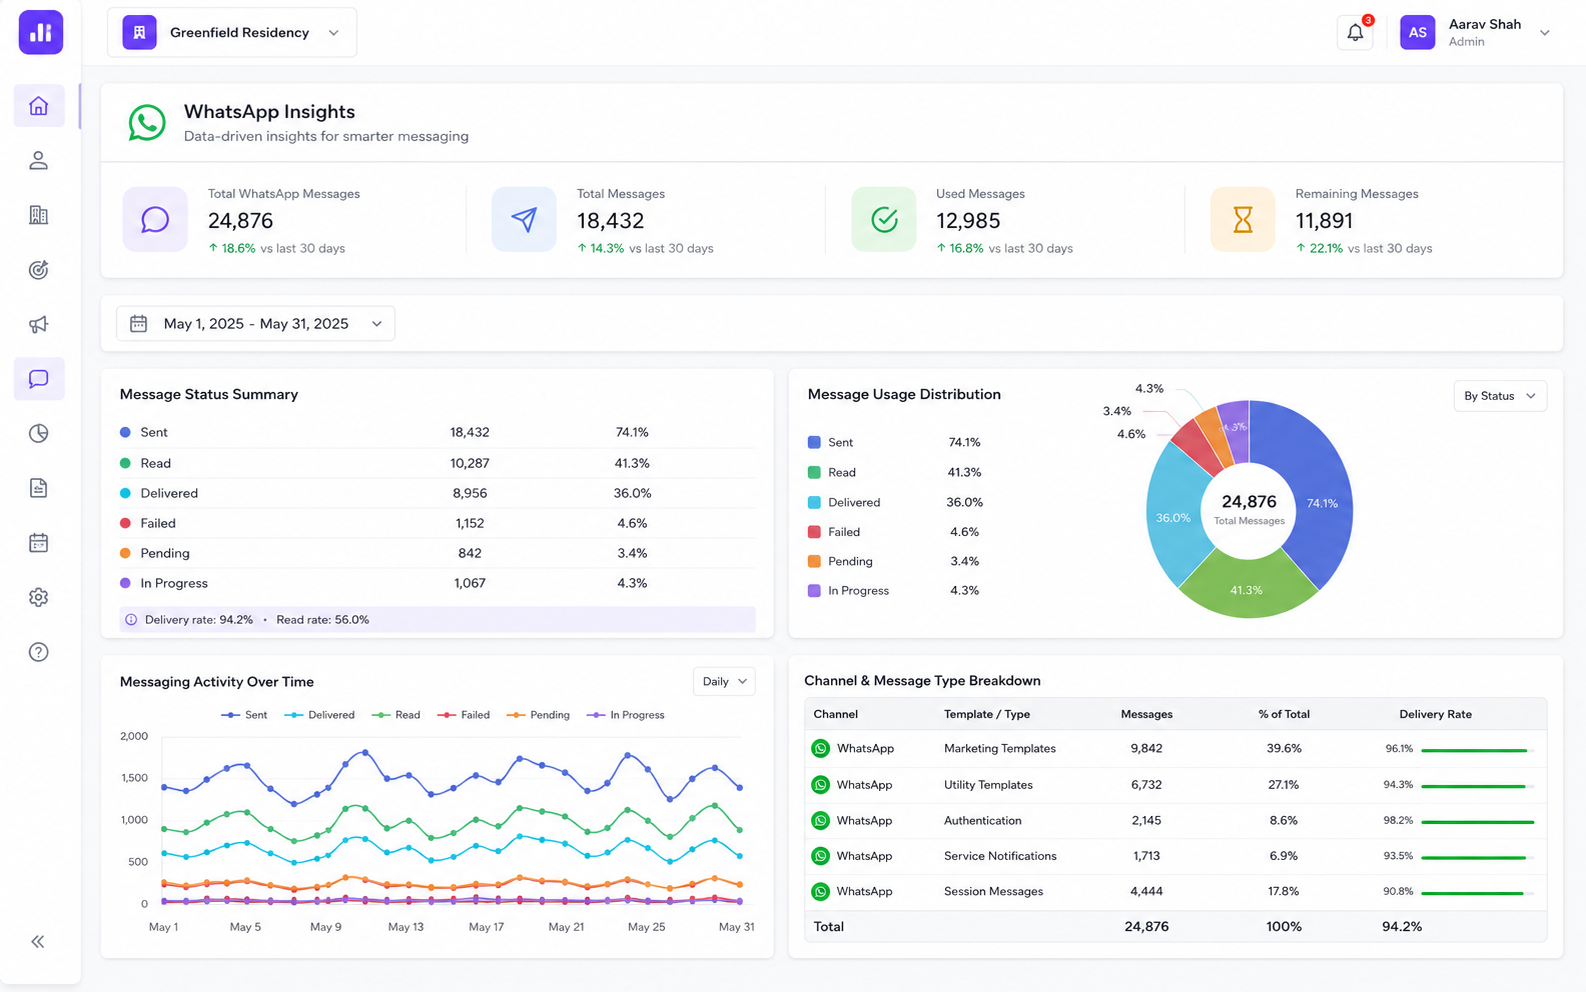Click the Delivery Rate column header

(x=1435, y=714)
